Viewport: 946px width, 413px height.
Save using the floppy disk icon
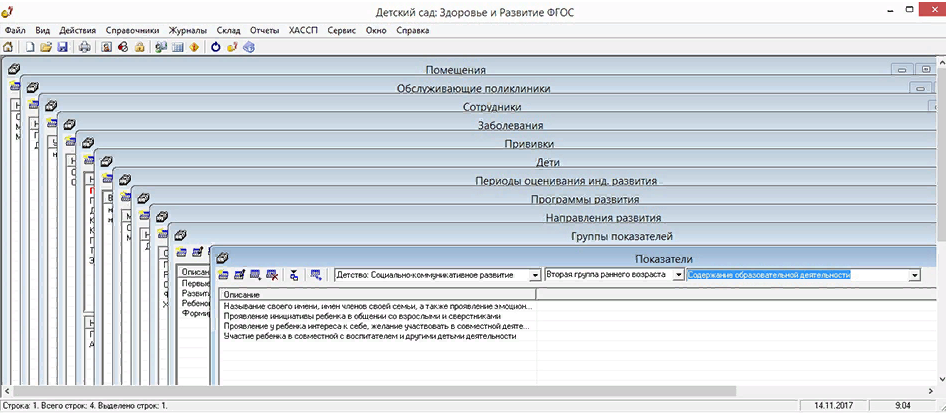[62, 47]
